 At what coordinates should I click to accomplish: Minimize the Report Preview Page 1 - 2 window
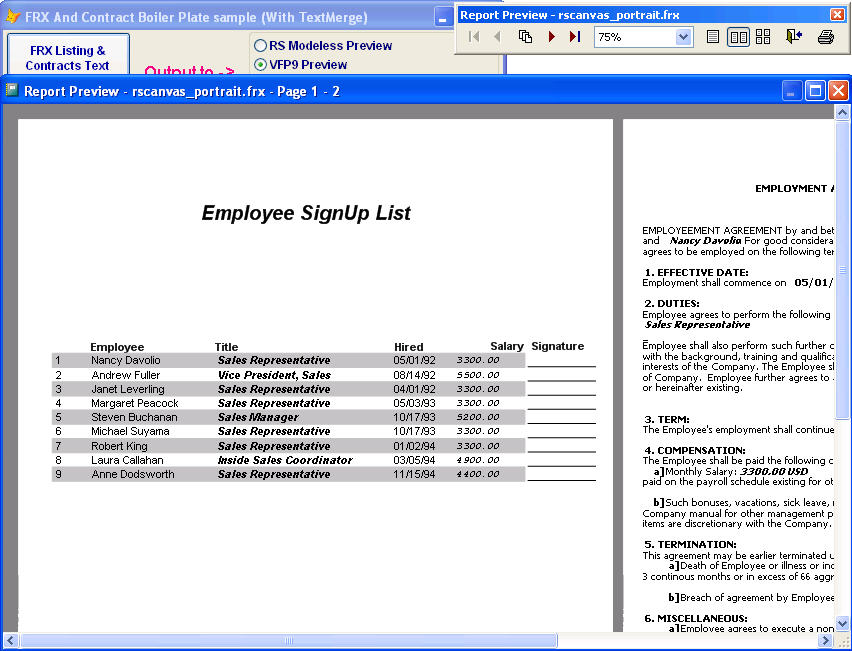point(792,90)
